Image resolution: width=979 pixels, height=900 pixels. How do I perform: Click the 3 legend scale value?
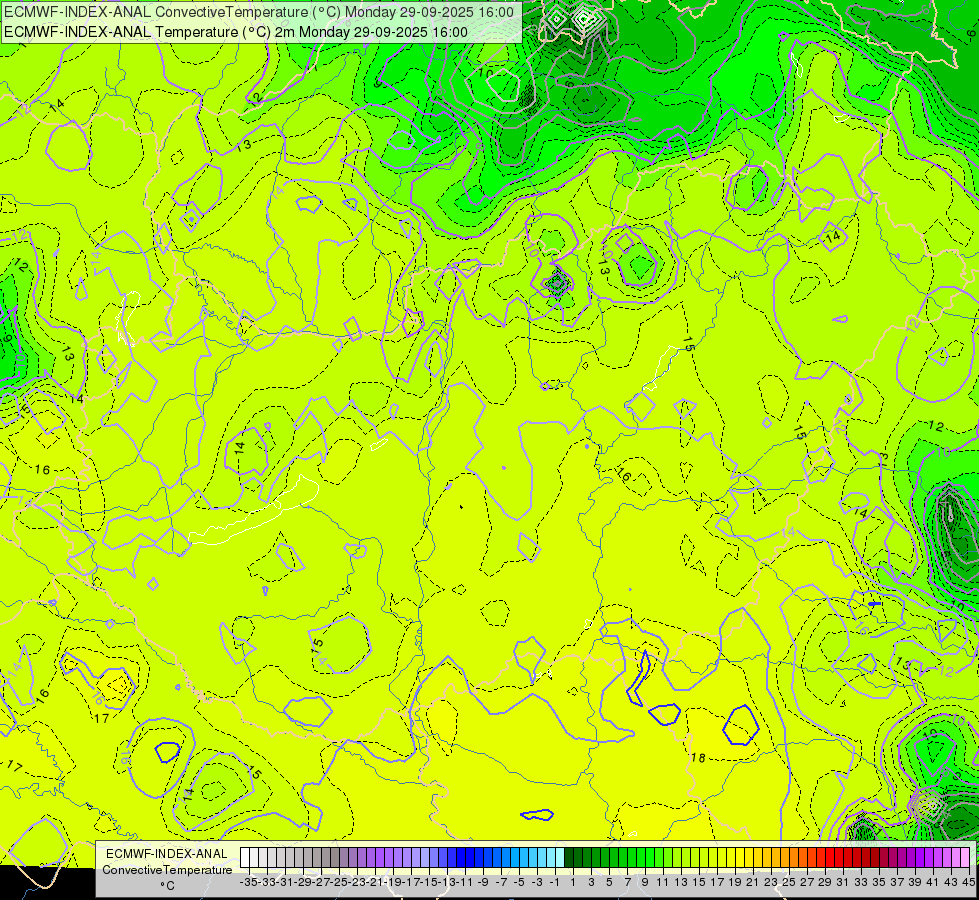(591, 883)
